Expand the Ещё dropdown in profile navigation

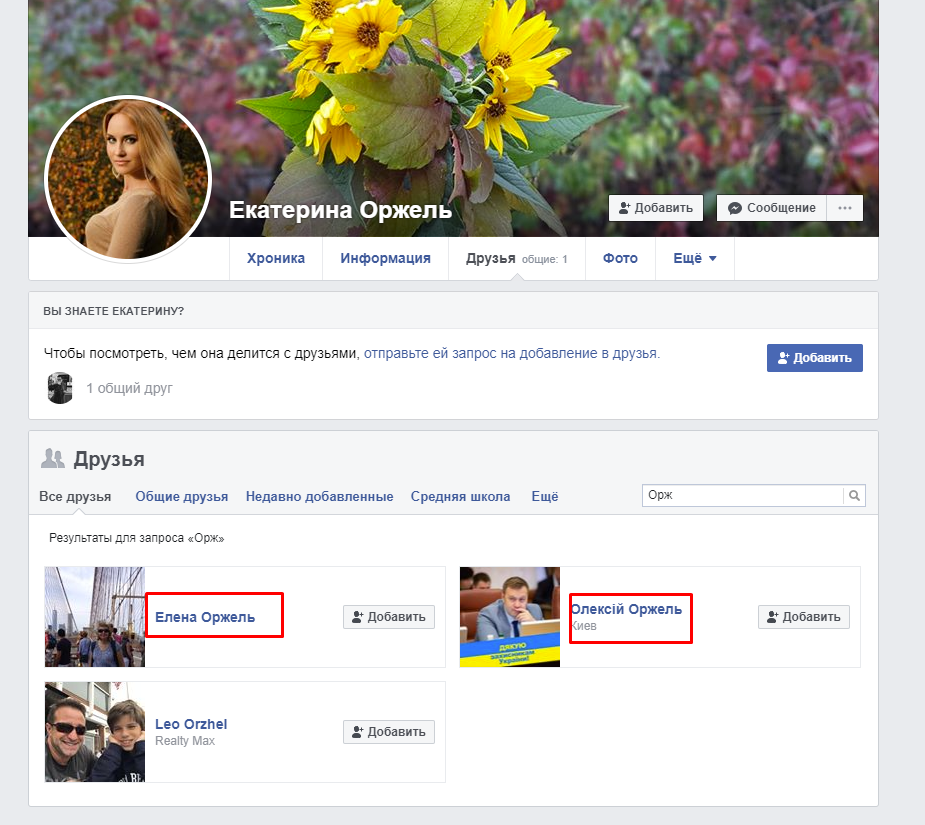click(694, 258)
